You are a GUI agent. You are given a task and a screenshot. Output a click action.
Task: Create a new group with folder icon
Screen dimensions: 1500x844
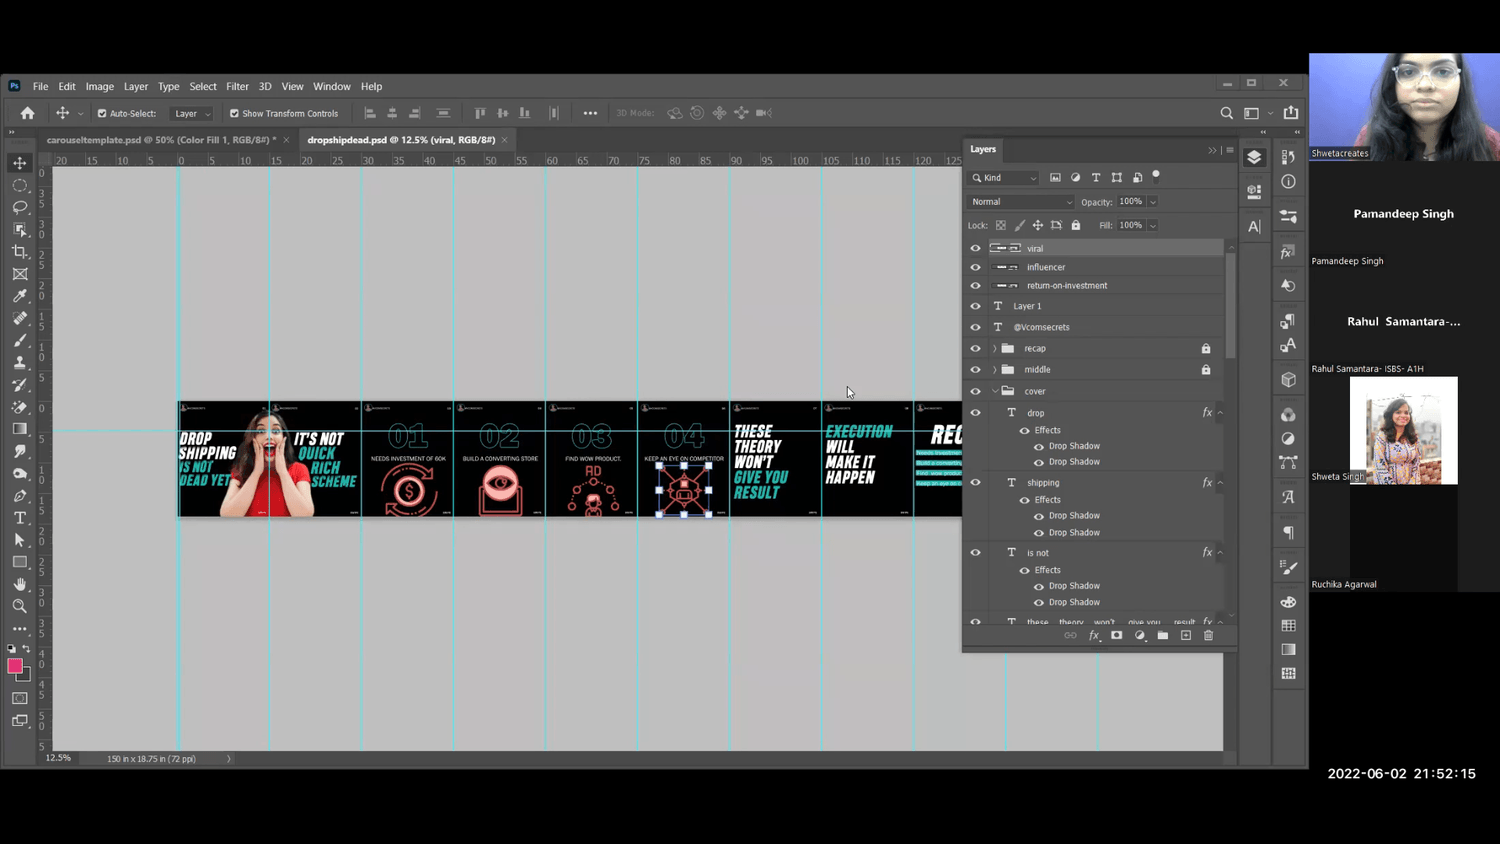click(1163, 636)
